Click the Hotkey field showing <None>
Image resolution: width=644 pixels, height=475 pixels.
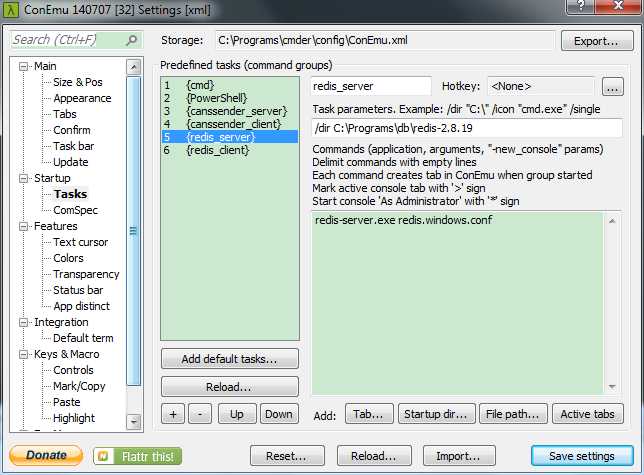[540, 86]
